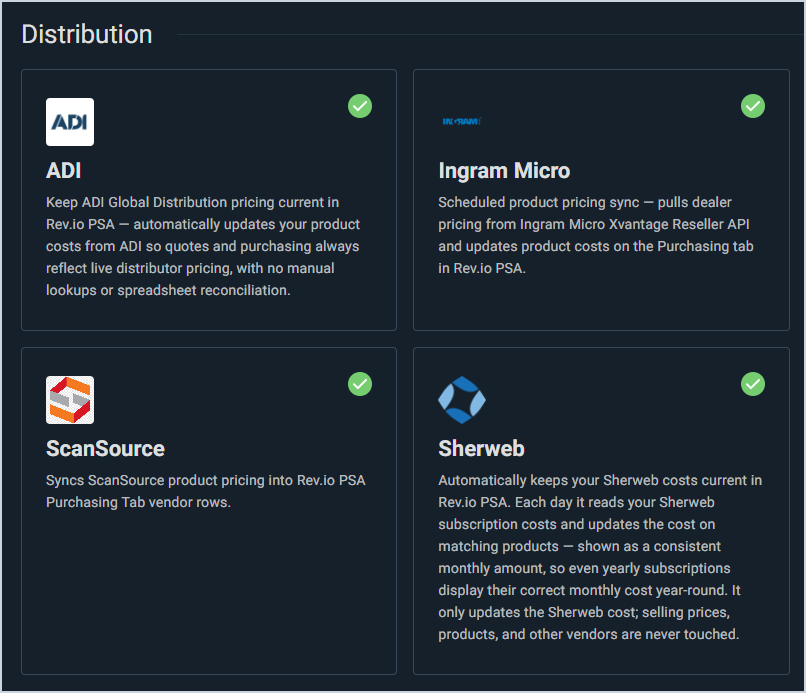The image size is (806, 693).
Task: Open the ScanSource integration title
Action: 105,448
